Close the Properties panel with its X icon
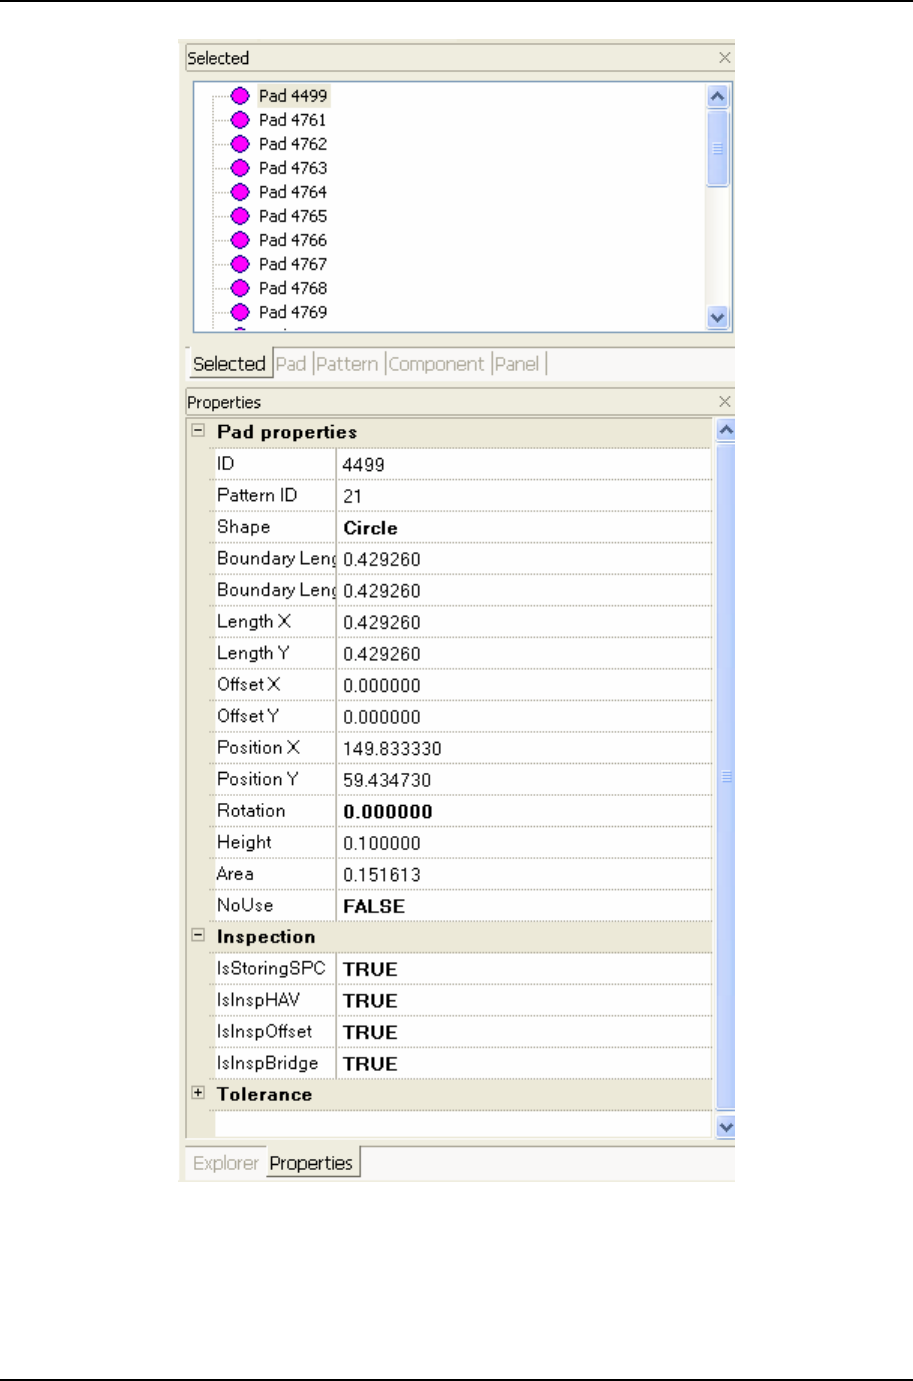The height and width of the screenshot is (1381, 913). pos(725,402)
